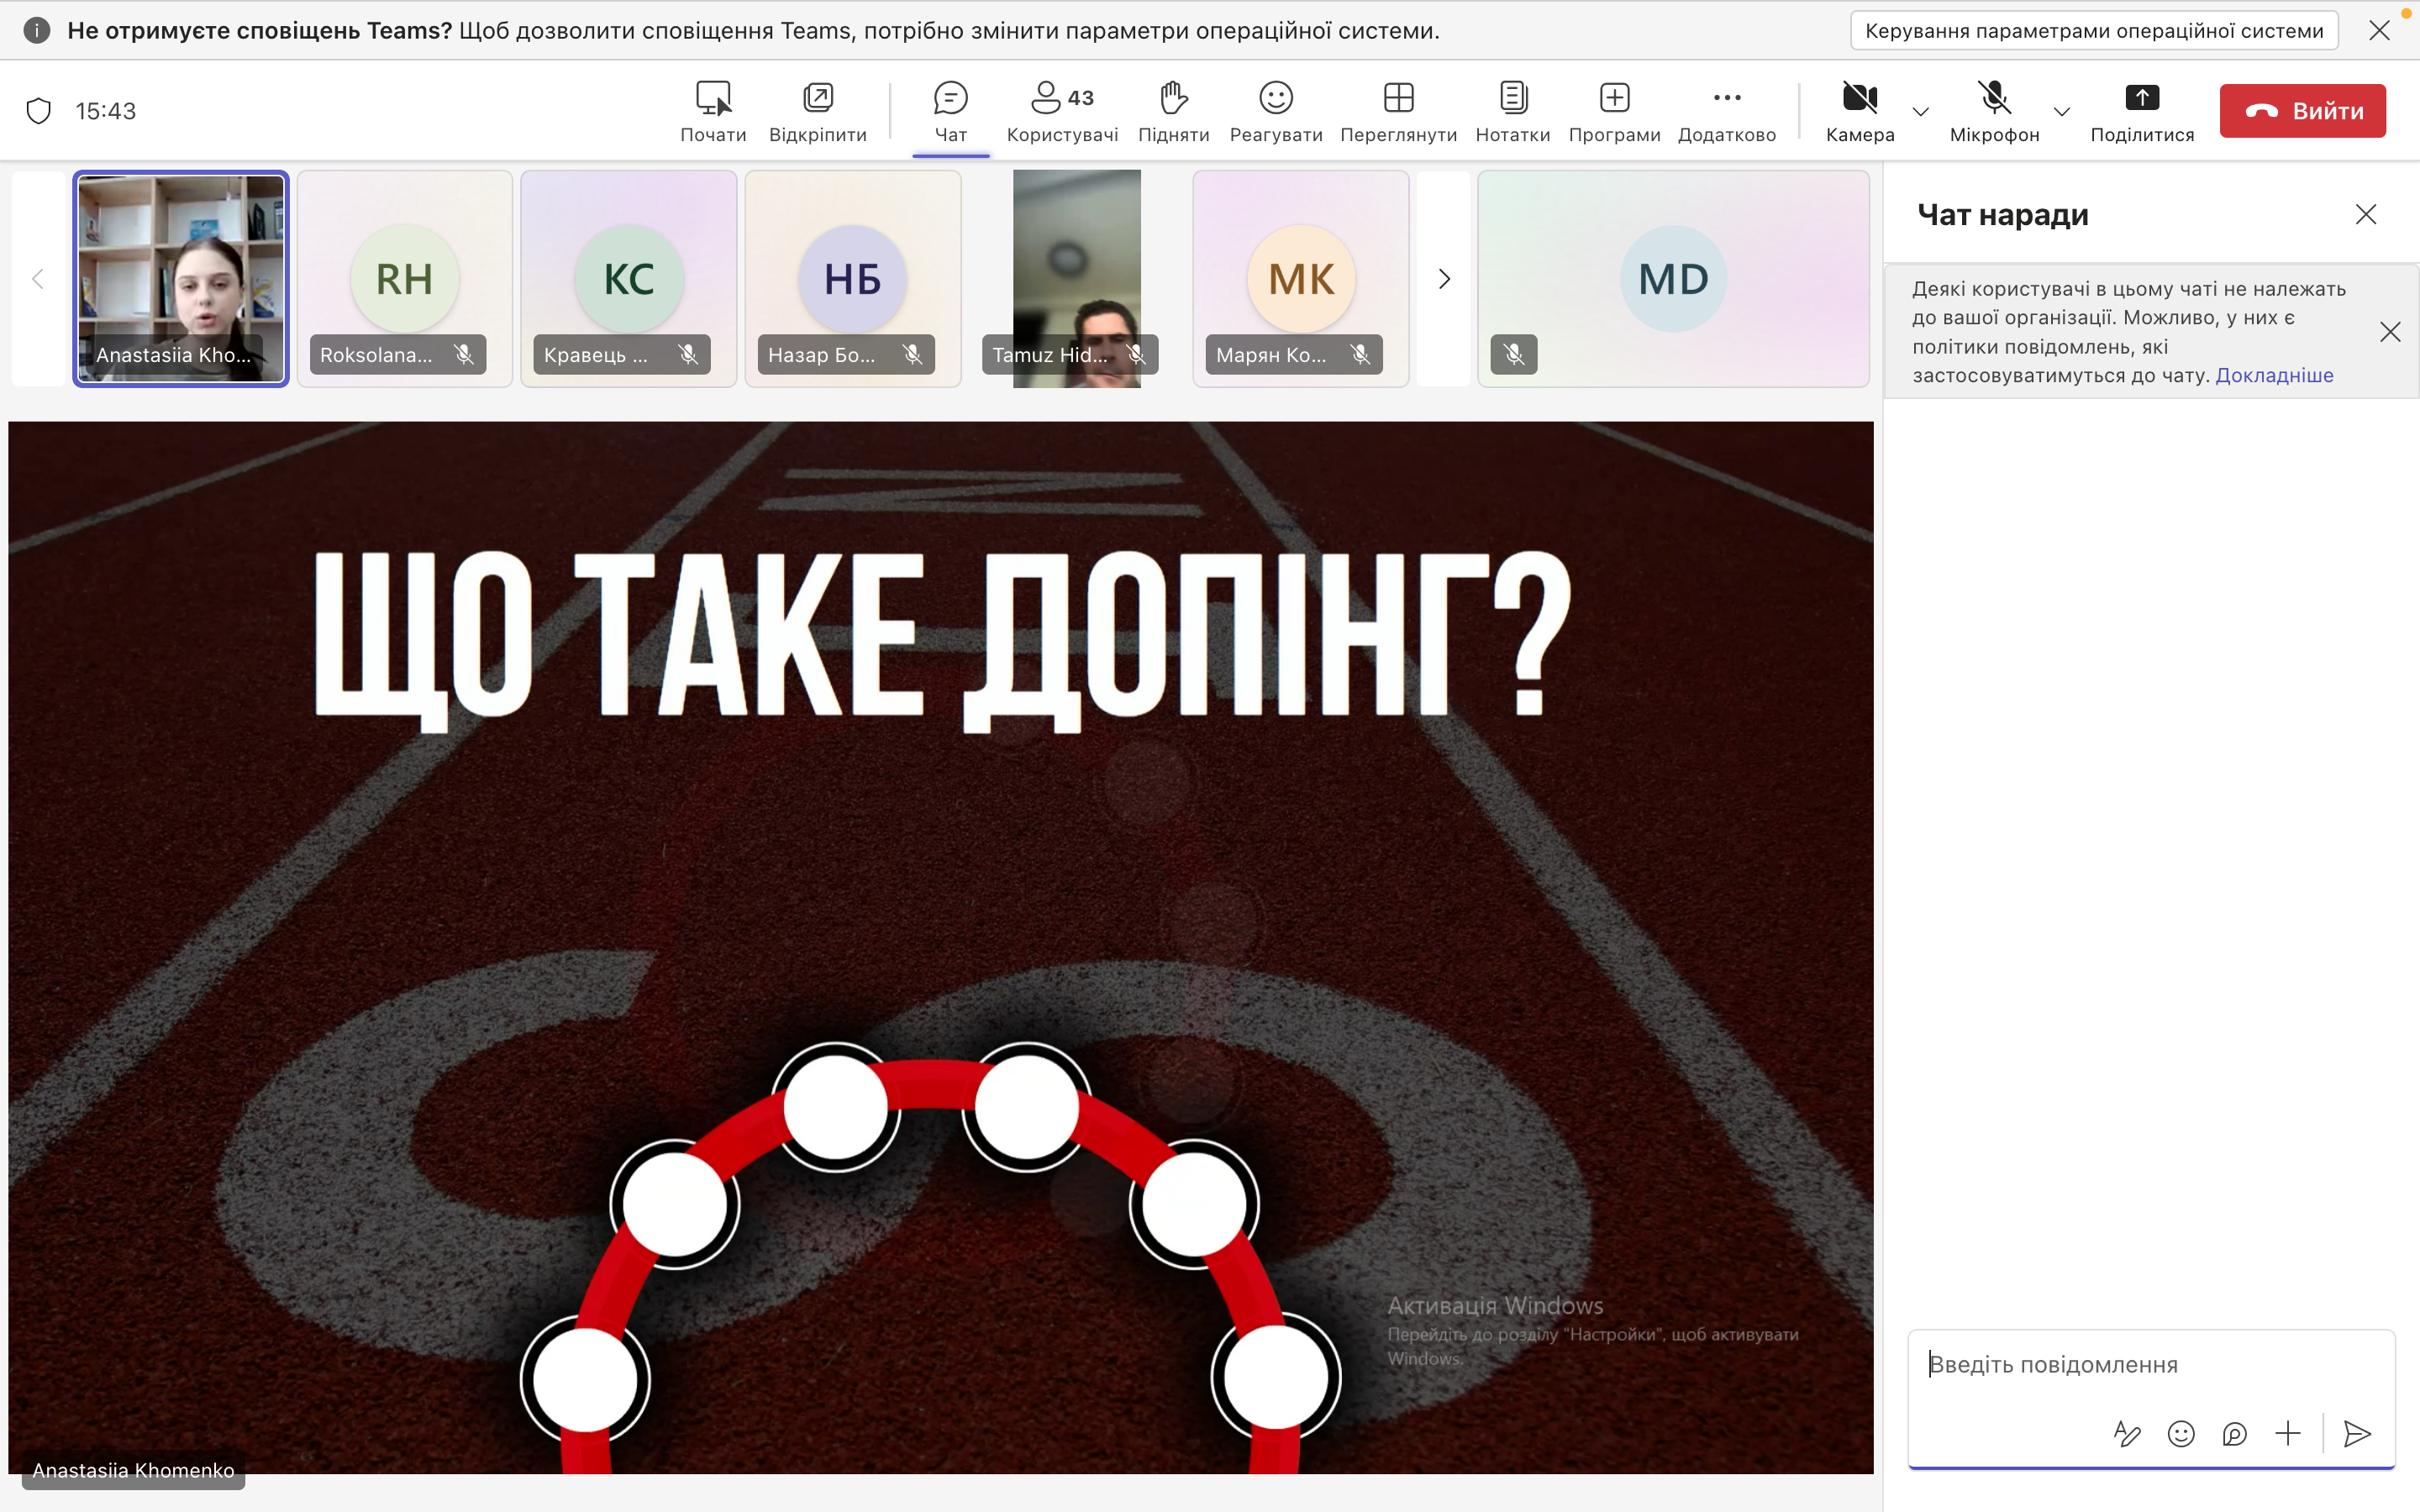Screen dimensions: 2420x1512
Task: Open emoji picker in chat compose
Action: tap(2181, 1434)
